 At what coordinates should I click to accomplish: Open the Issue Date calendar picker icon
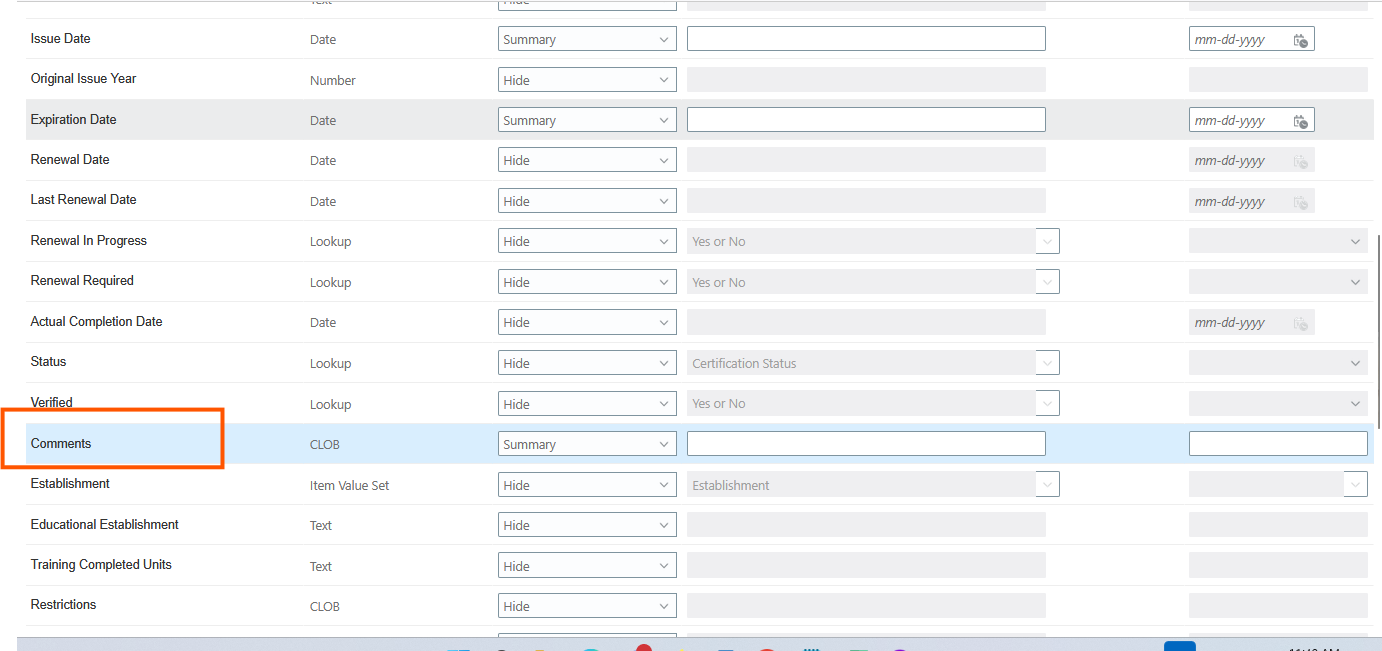(1300, 40)
